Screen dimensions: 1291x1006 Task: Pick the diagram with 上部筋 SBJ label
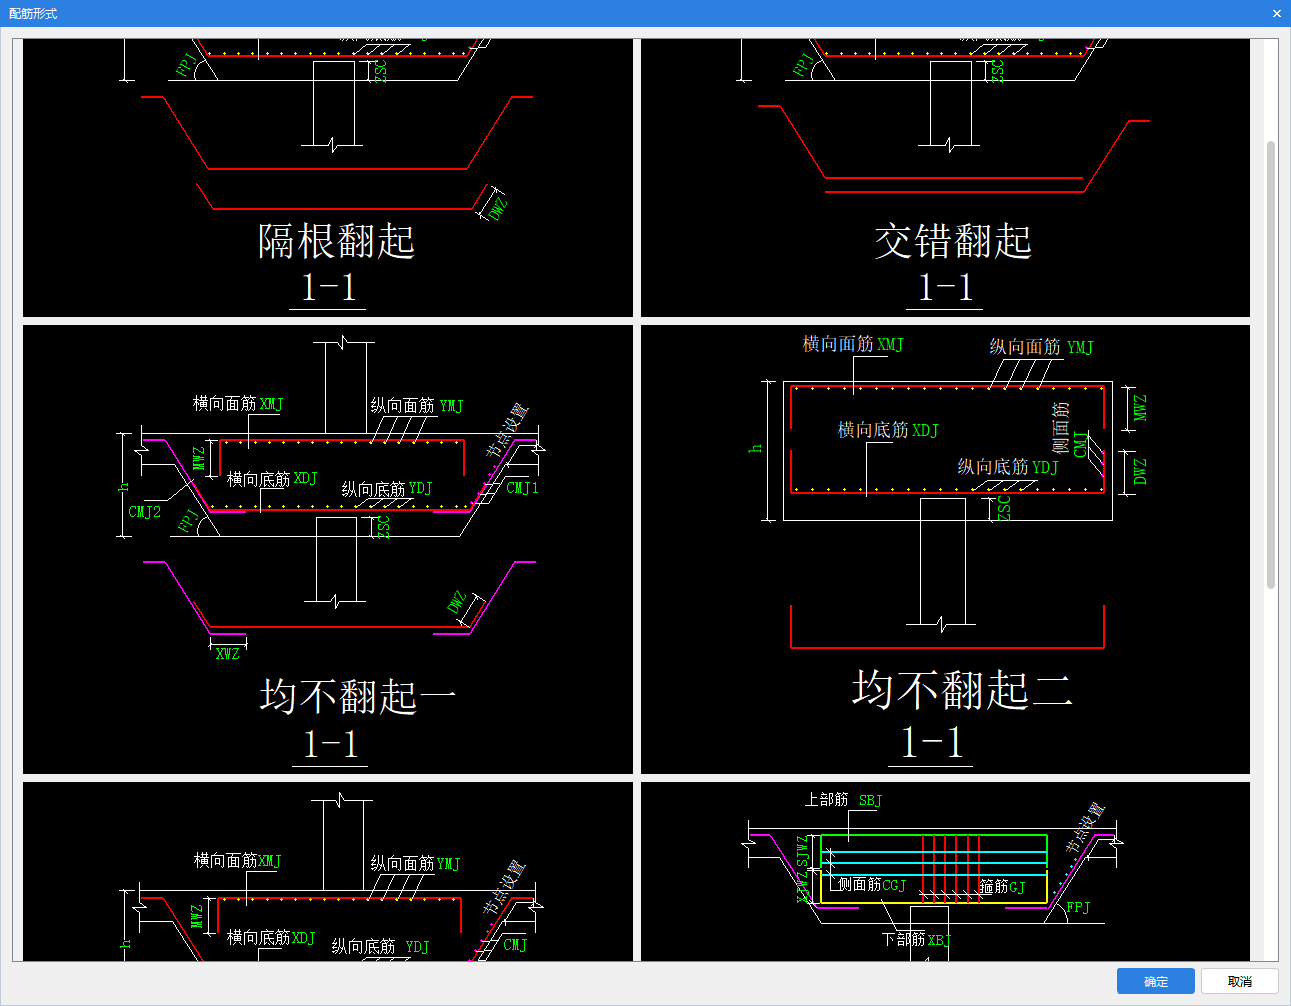click(945, 872)
